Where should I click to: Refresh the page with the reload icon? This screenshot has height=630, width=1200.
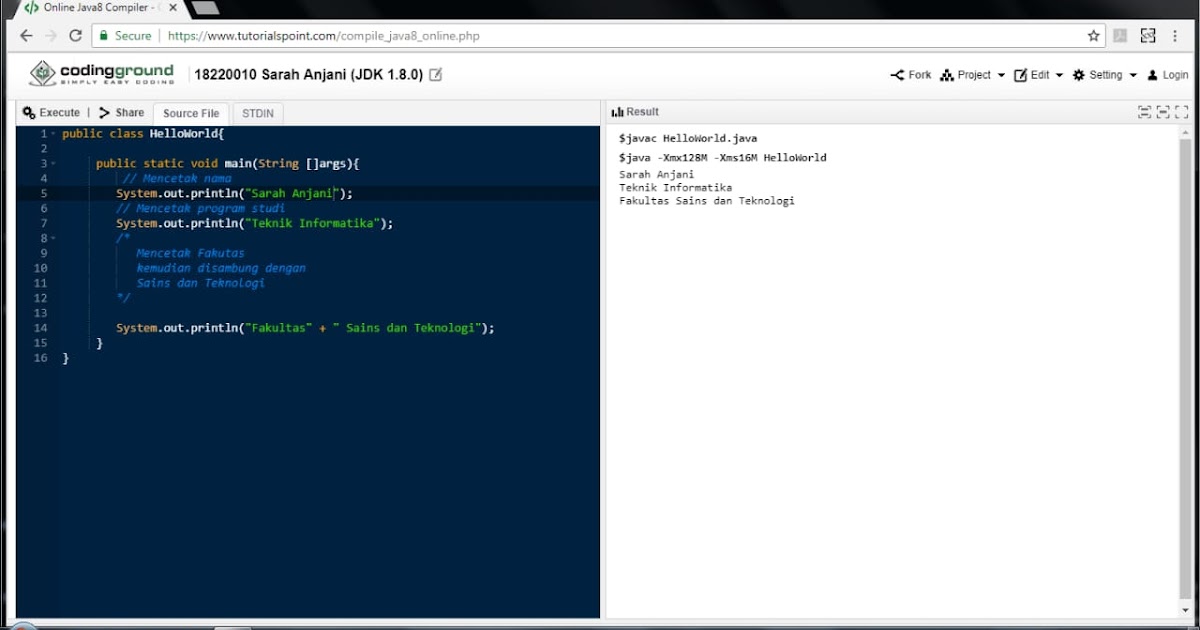76,34
